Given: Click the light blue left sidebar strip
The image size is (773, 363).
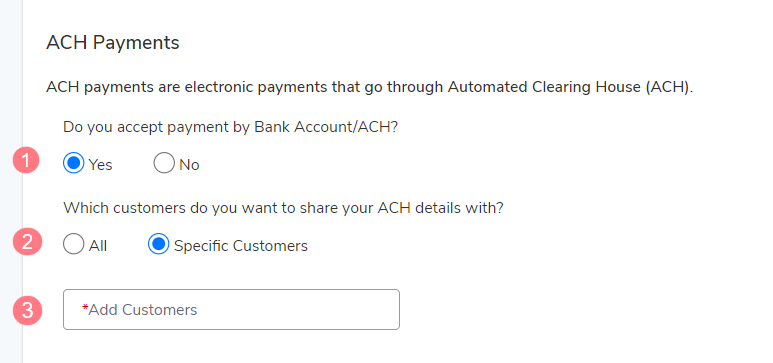Looking at the screenshot, I should (x=11, y=182).
